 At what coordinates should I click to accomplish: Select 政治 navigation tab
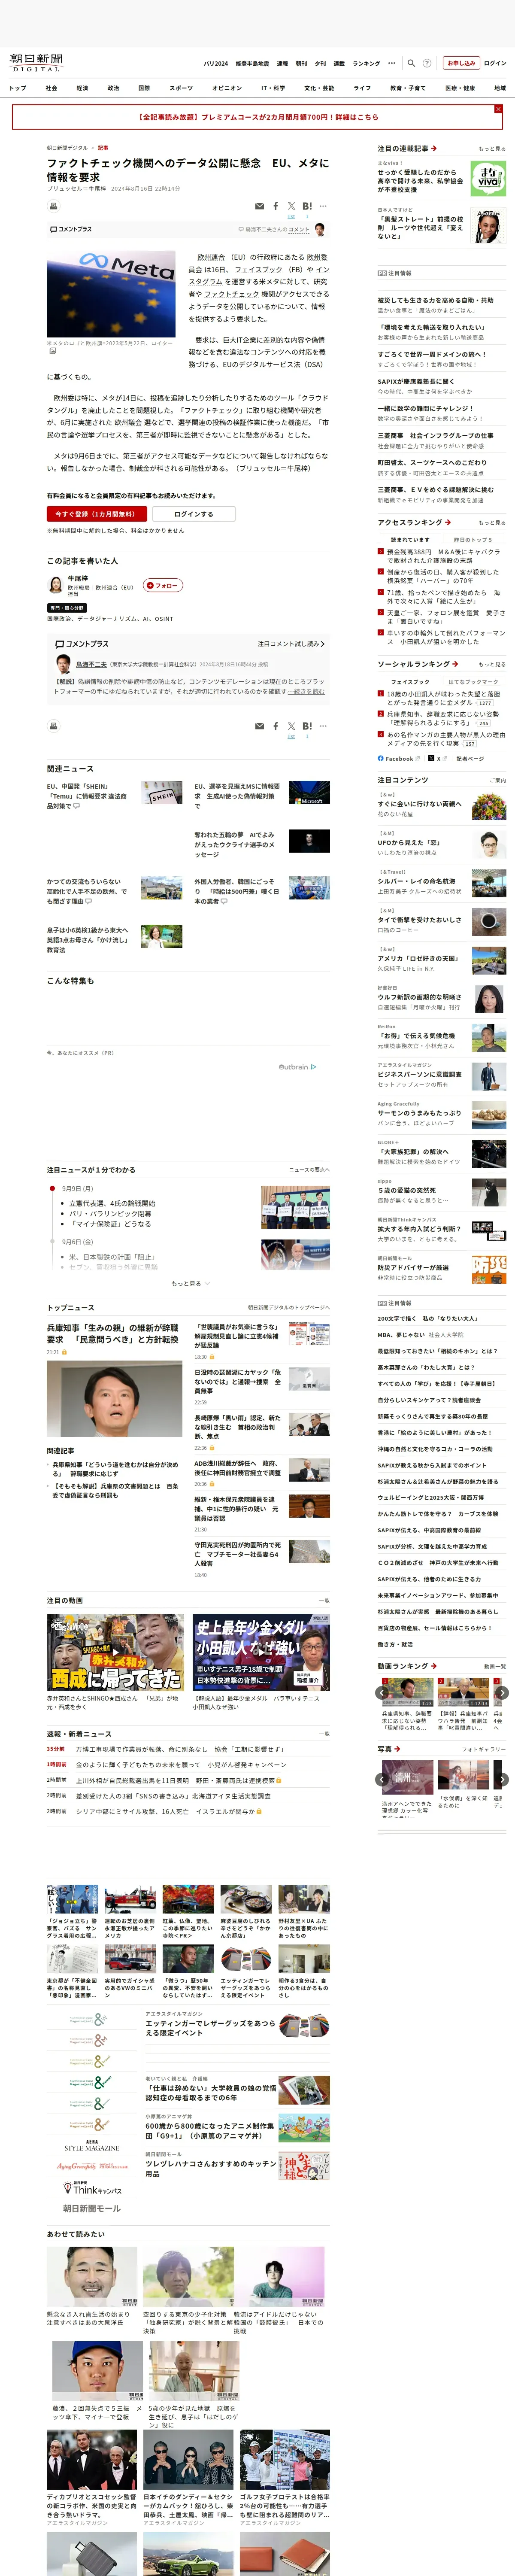tap(113, 88)
